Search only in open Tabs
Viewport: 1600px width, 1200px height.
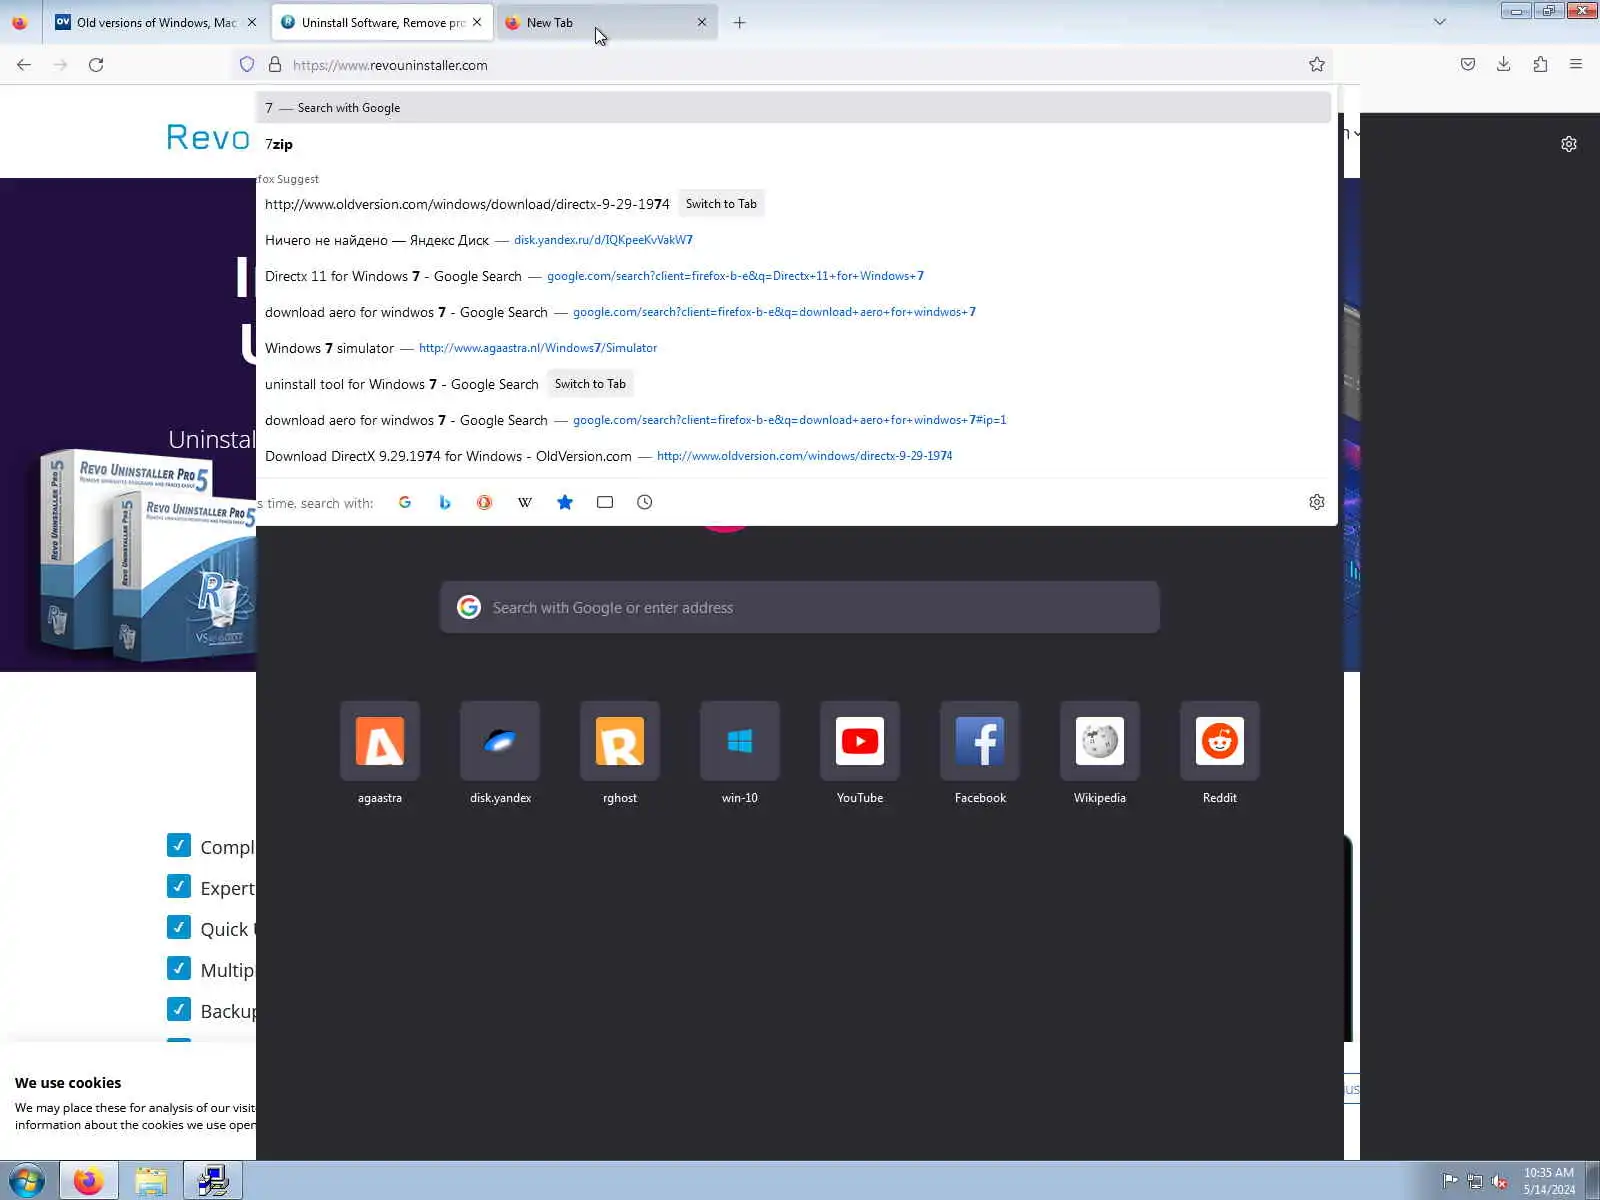pyautogui.click(x=605, y=502)
